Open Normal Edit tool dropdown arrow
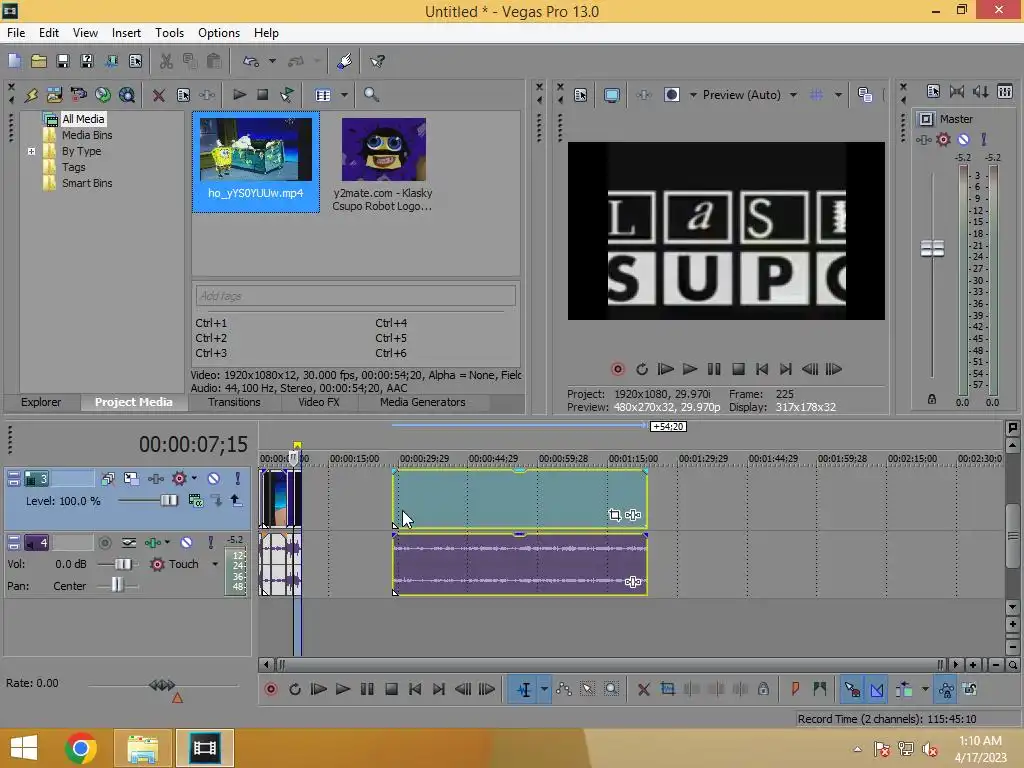 (x=544, y=689)
